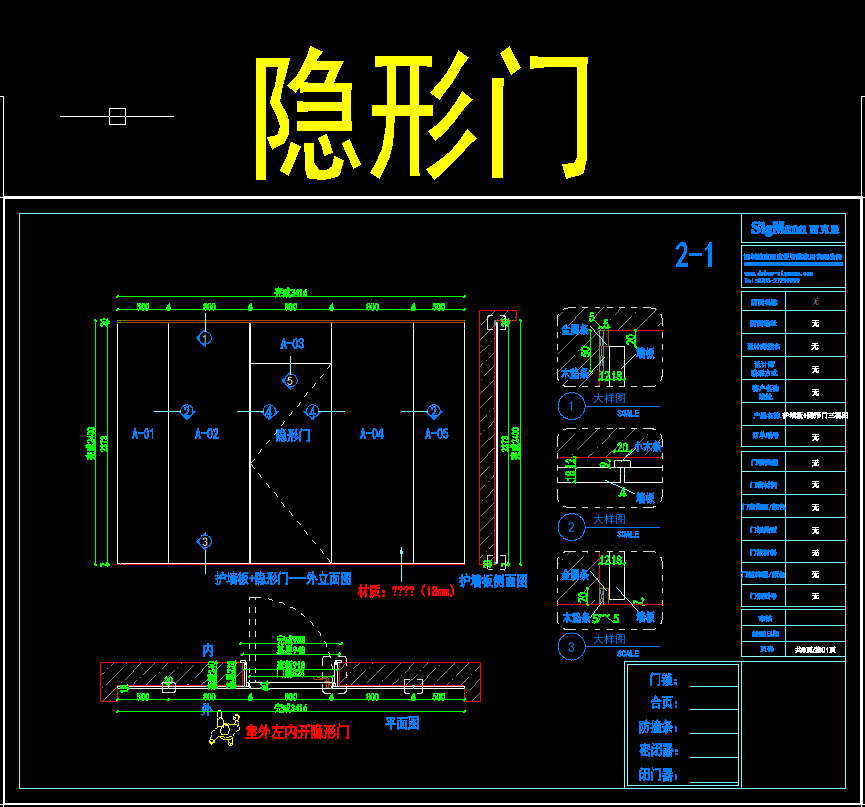Click the 门缝: field label
Viewport: 865px width, 807px height.
tap(663, 680)
